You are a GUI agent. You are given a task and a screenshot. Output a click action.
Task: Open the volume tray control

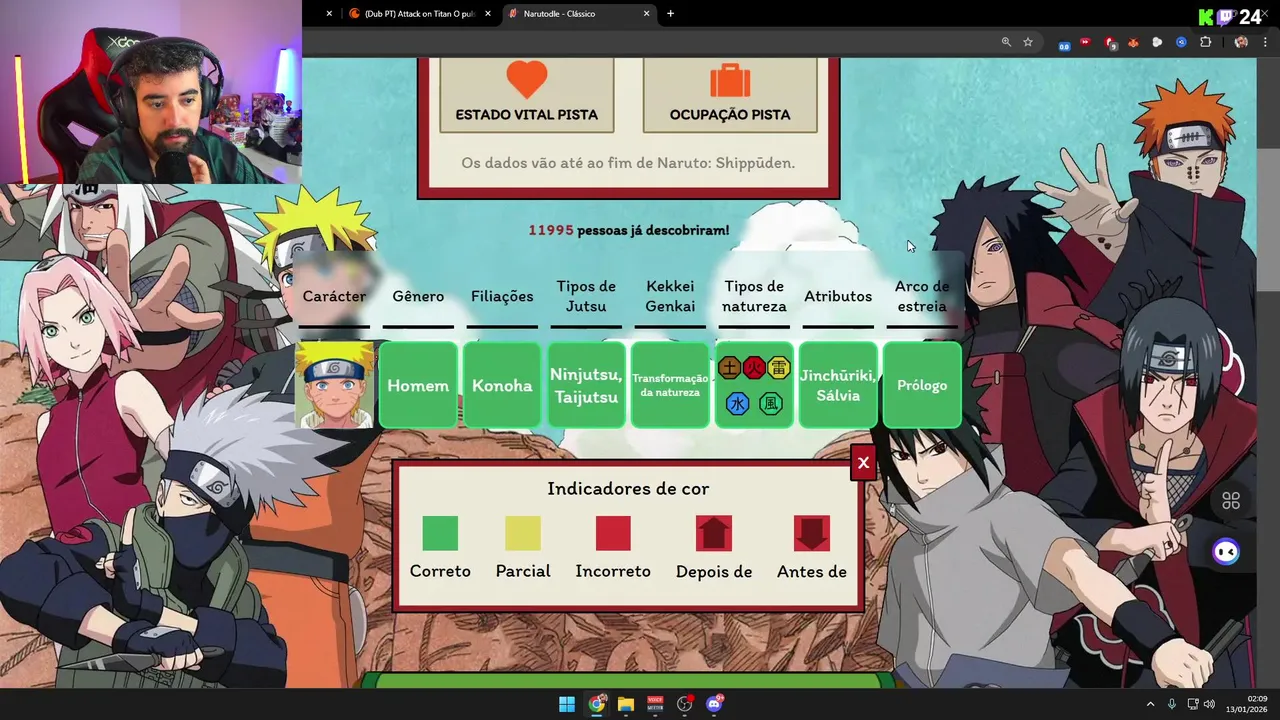click(1209, 704)
